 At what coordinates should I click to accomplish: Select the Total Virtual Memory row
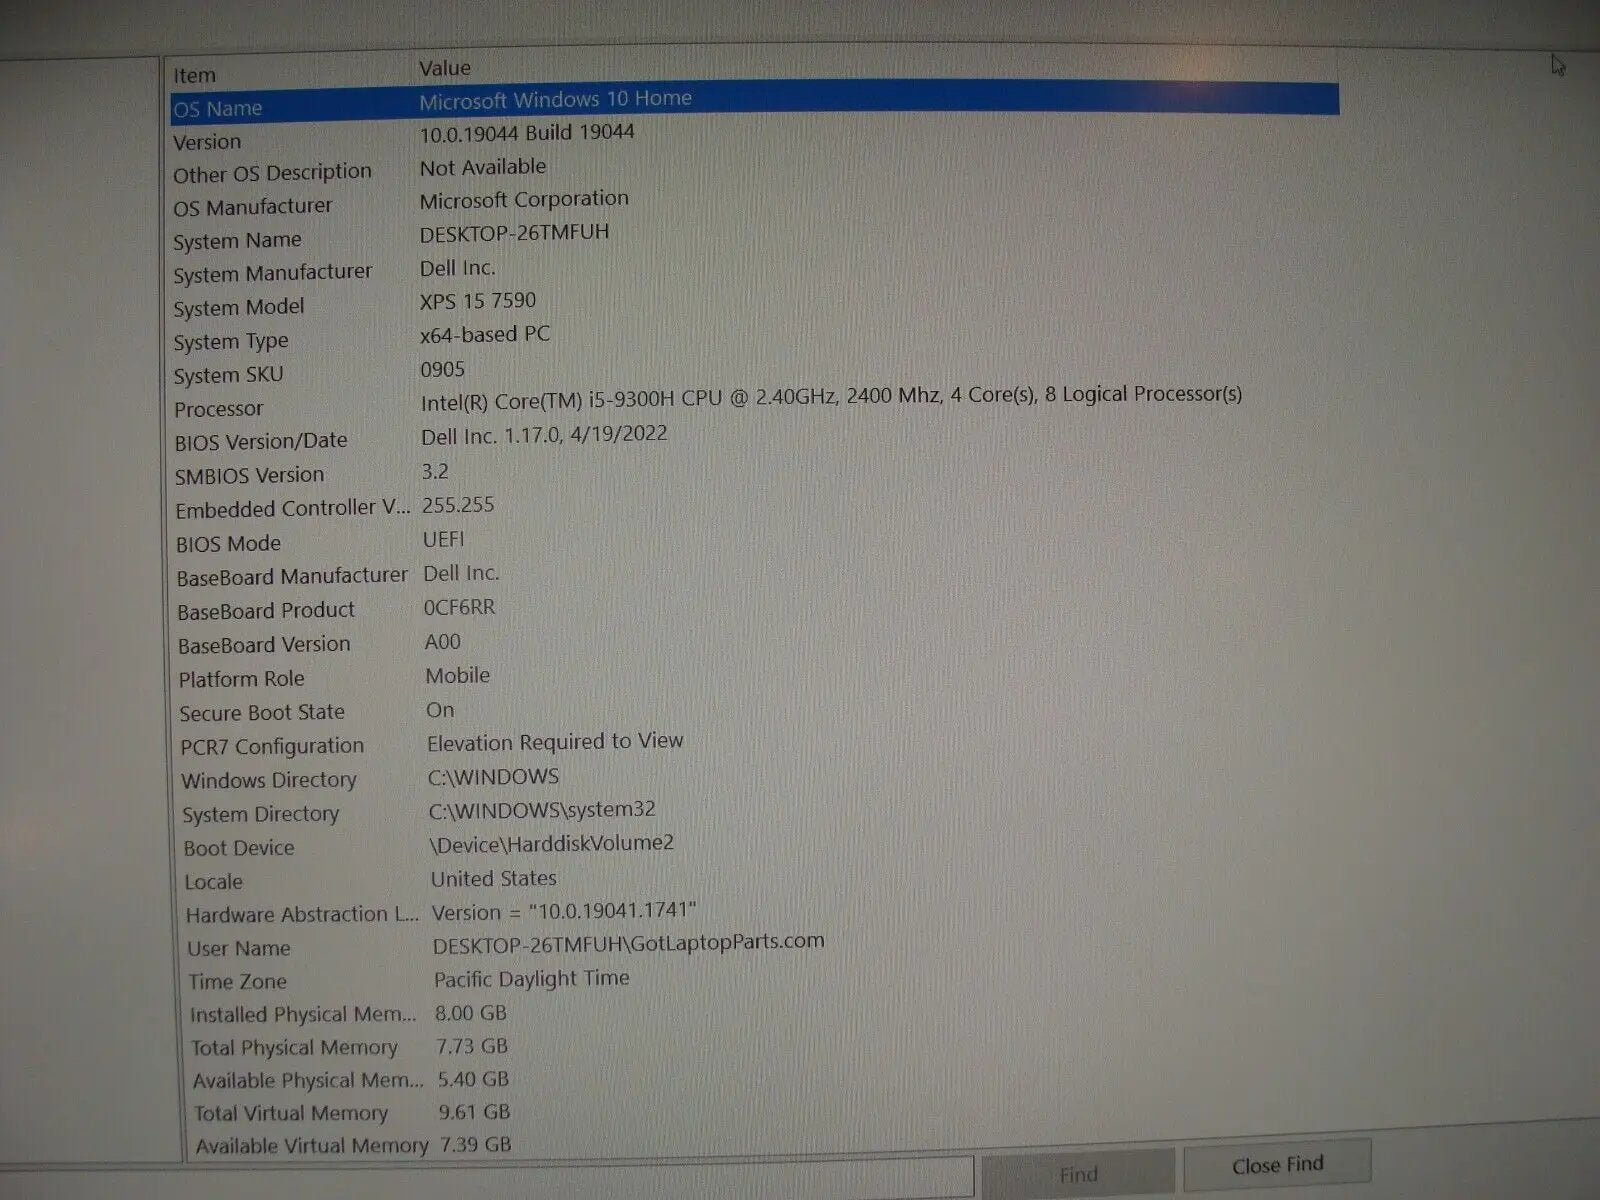tap(290, 1113)
